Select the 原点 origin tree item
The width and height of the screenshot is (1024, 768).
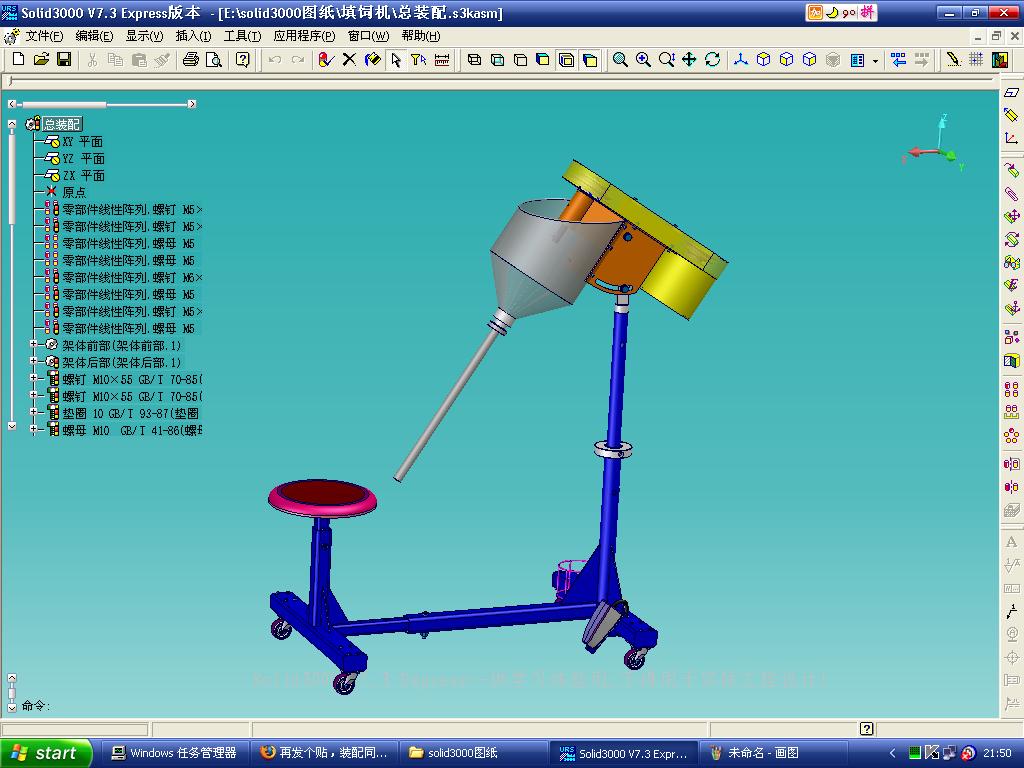(x=74, y=193)
